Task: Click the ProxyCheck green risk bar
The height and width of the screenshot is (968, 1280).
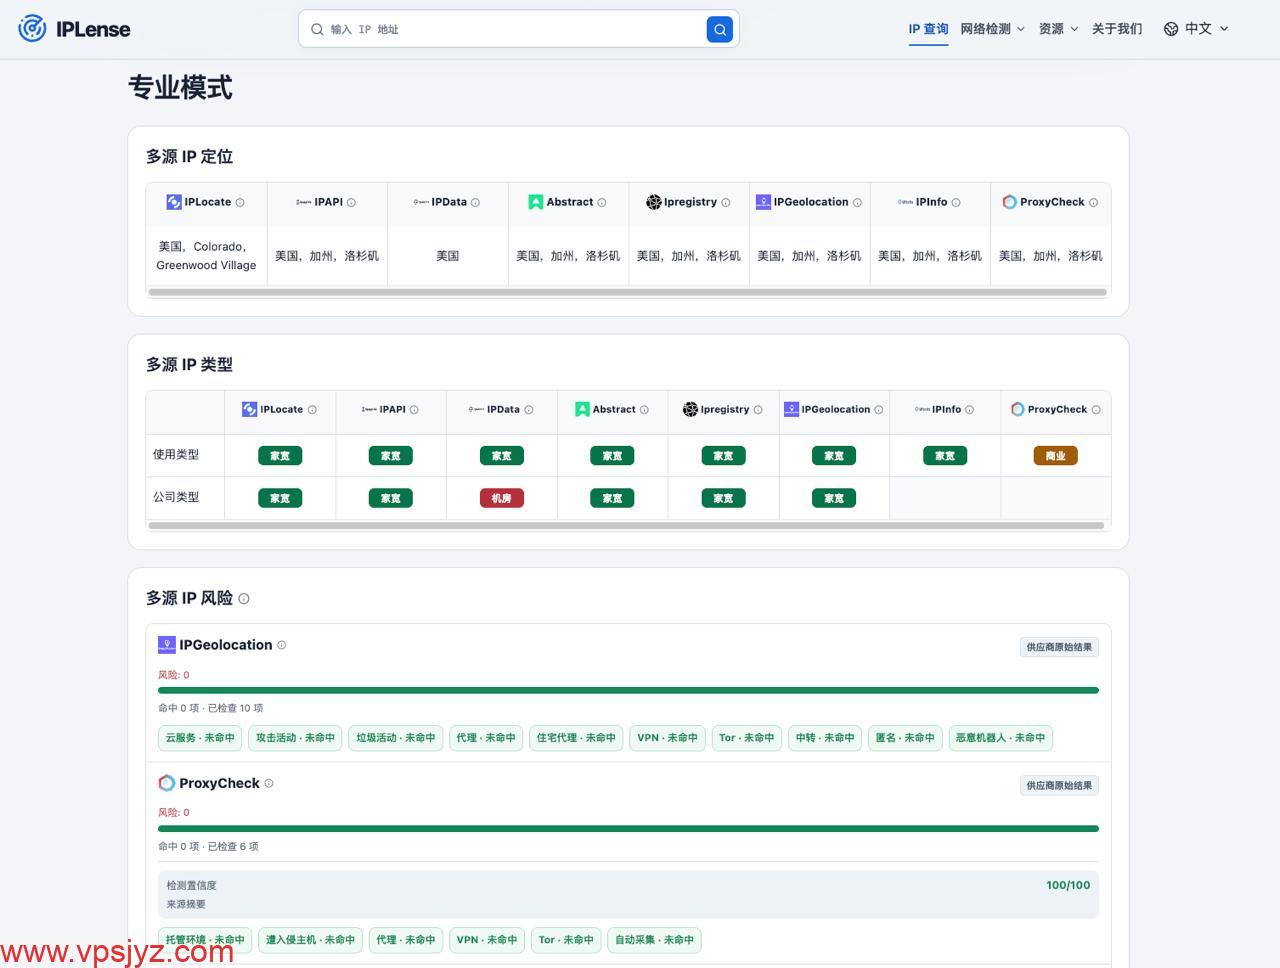Action: [628, 828]
